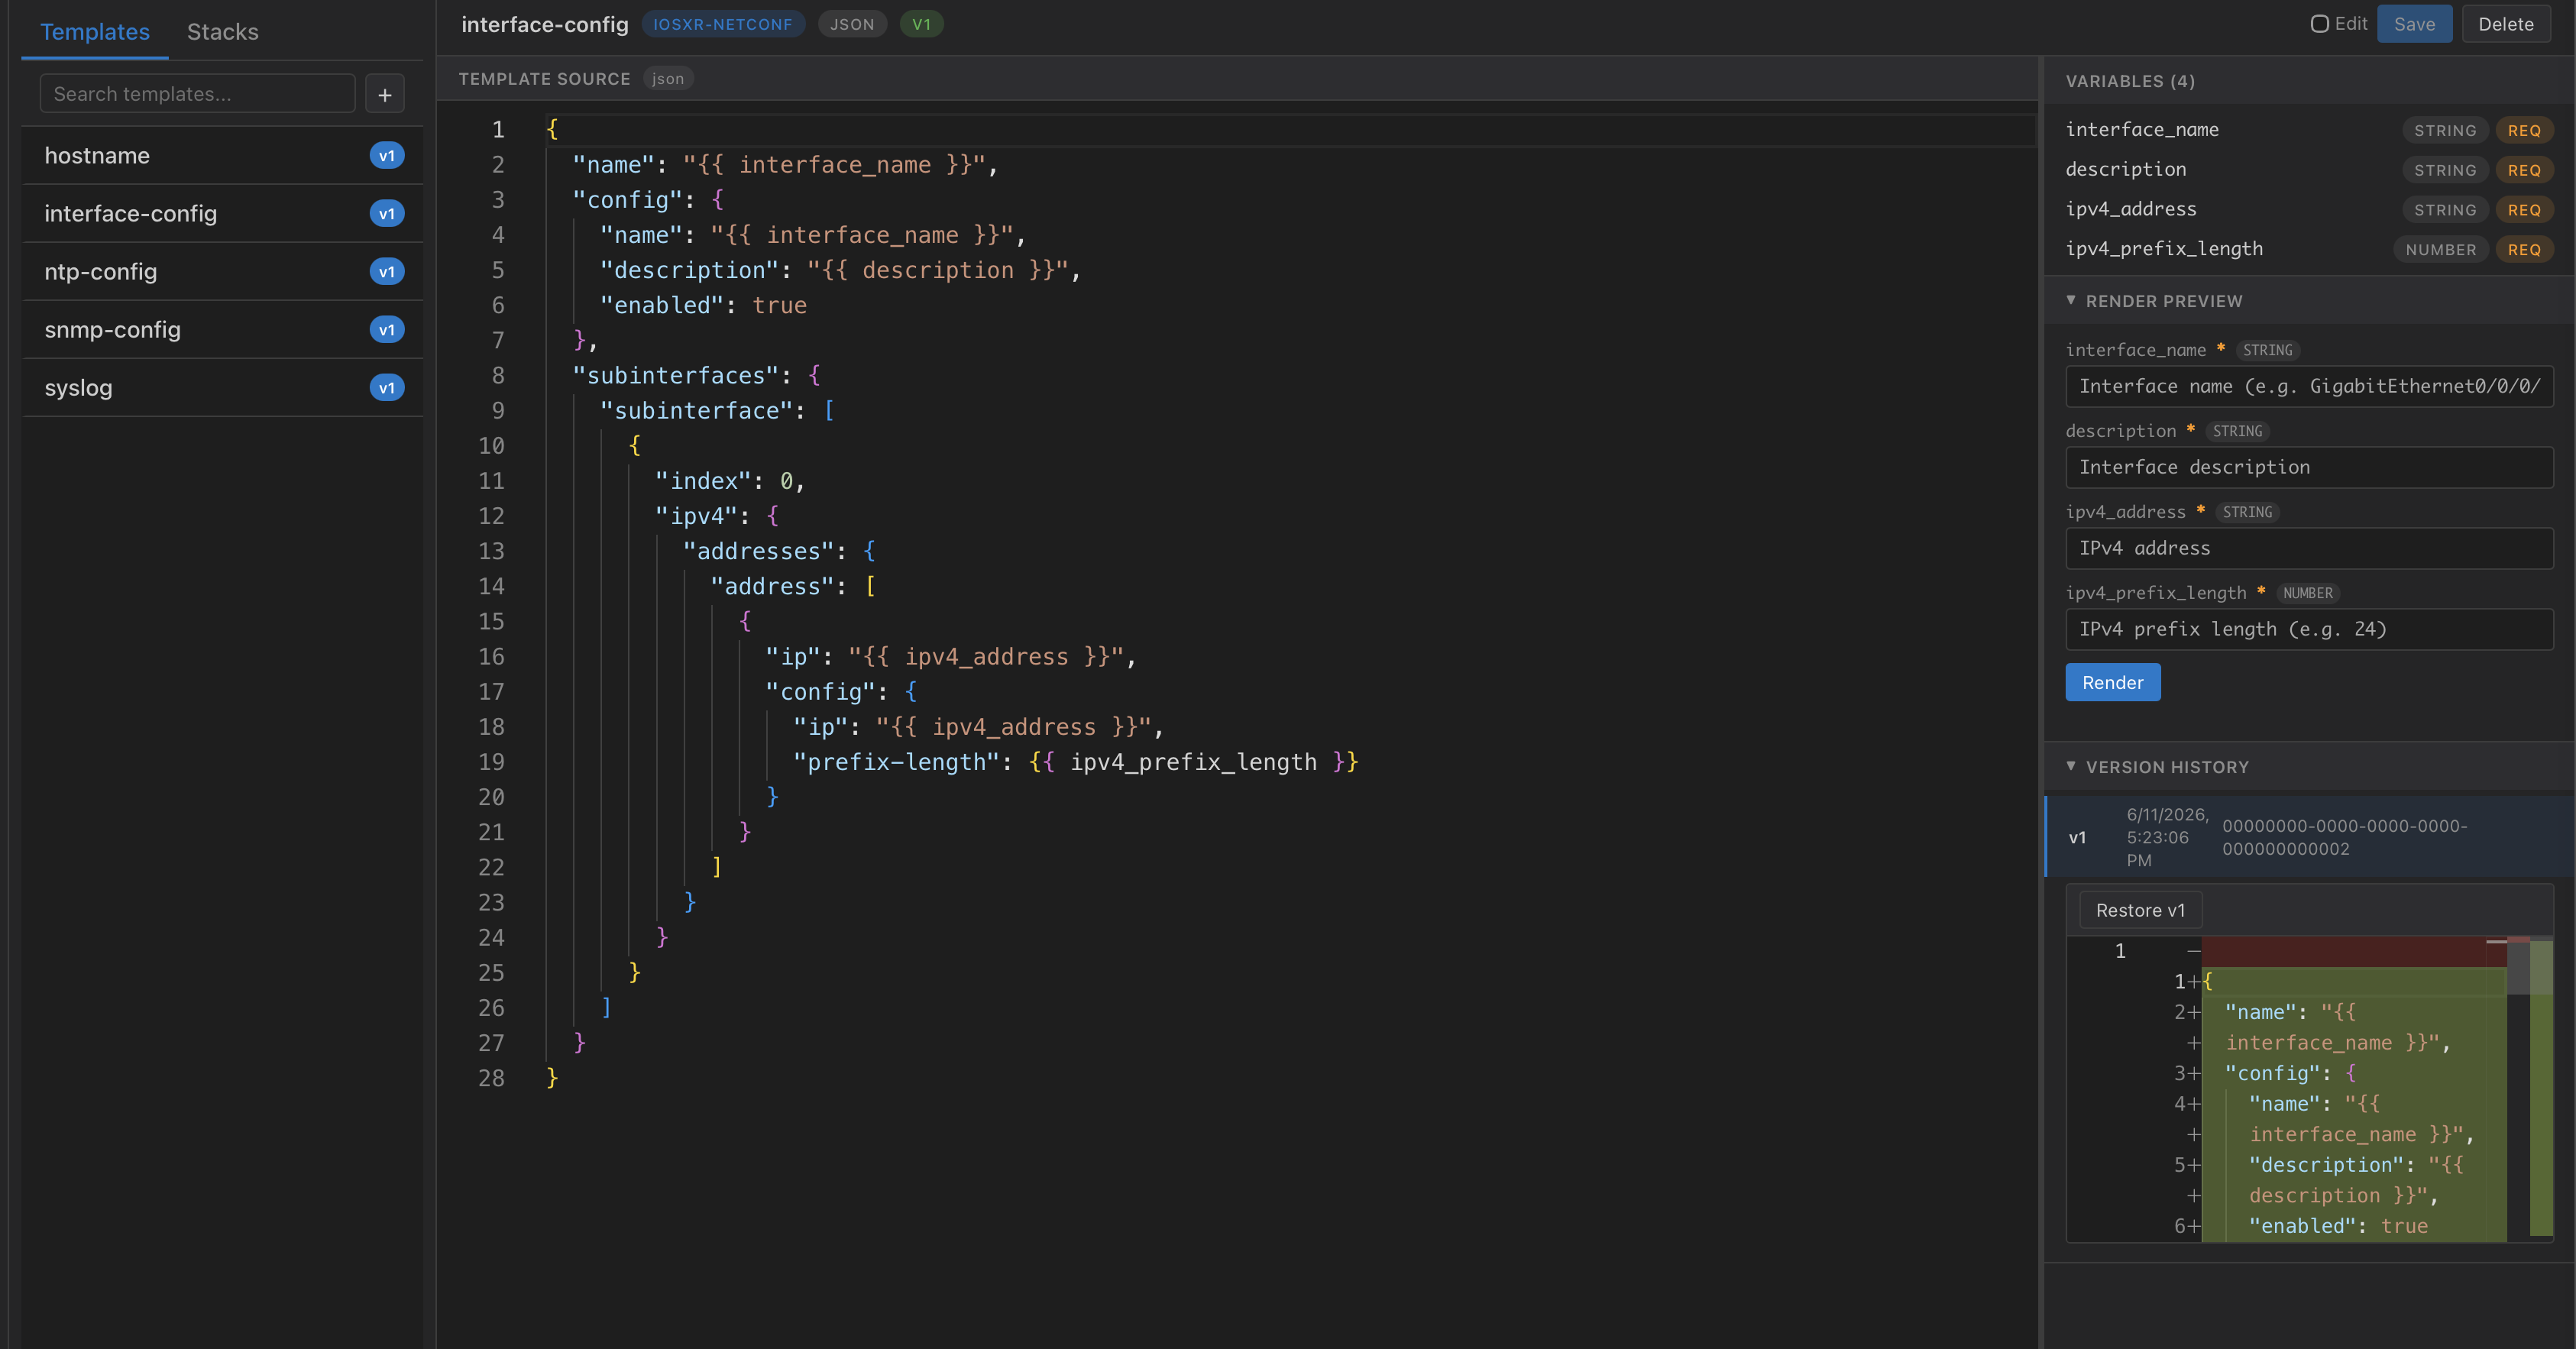The image size is (2576, 1349).
Task: Click the IPv4 address input field
Action: (x=2308, y=548)
